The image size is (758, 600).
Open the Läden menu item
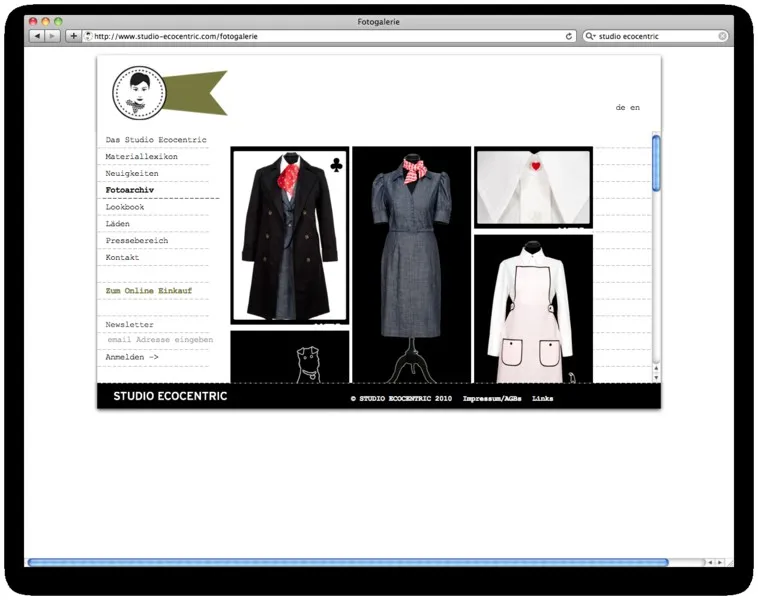point(117,224)
